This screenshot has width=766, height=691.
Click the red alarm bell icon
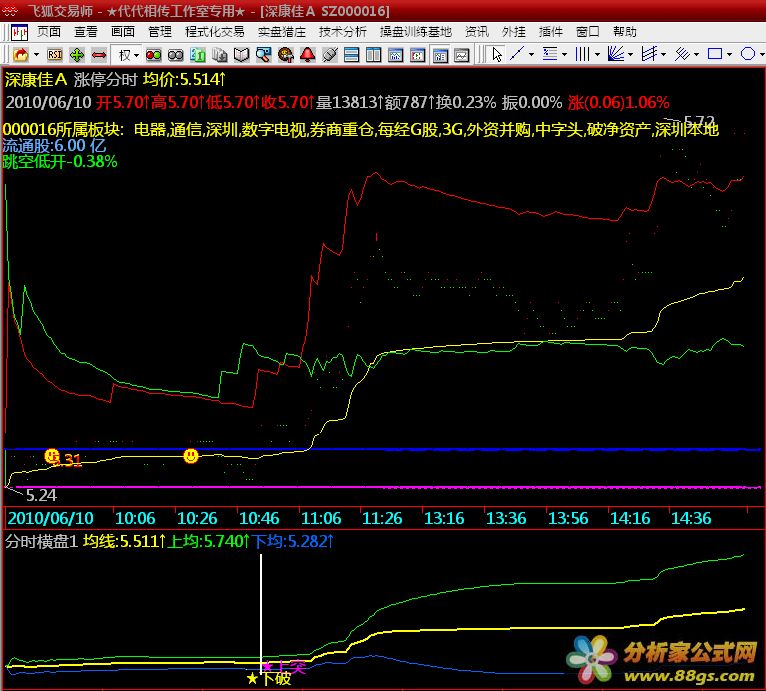(x=307, y=54)
